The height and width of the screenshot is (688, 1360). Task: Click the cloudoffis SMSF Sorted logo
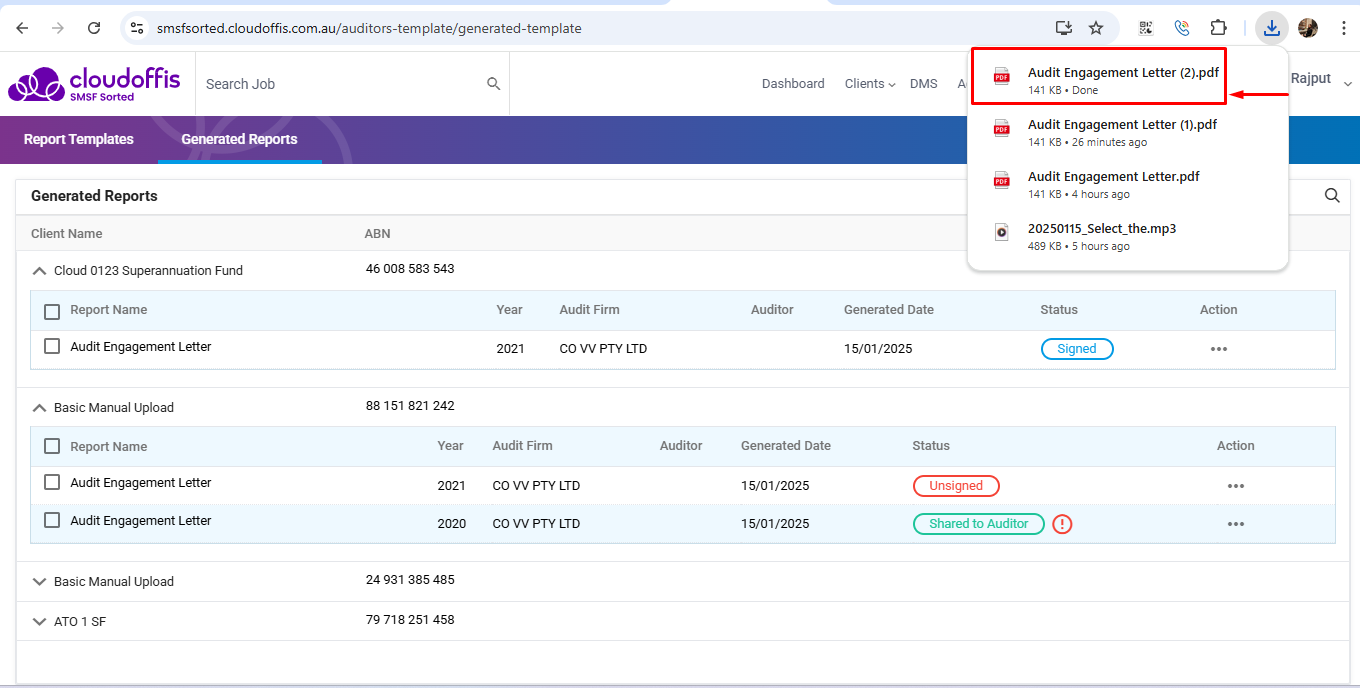point(94,84)
